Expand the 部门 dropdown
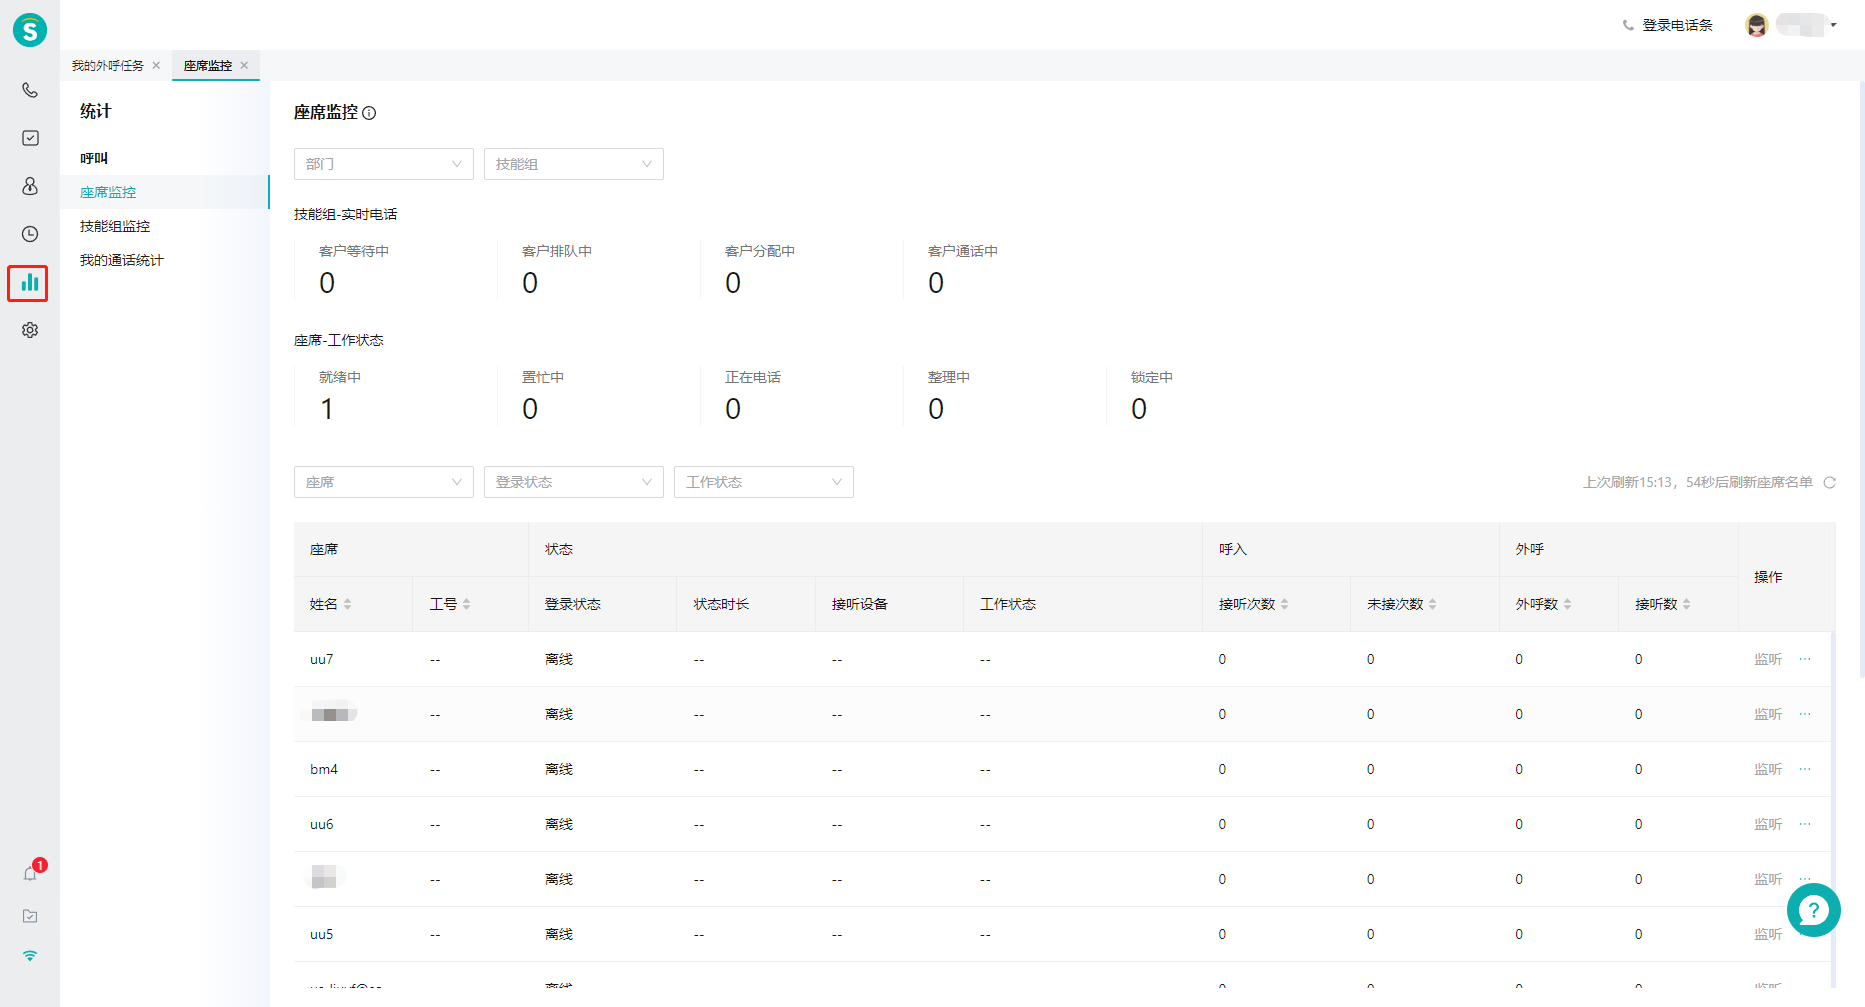 click(384, 164)
